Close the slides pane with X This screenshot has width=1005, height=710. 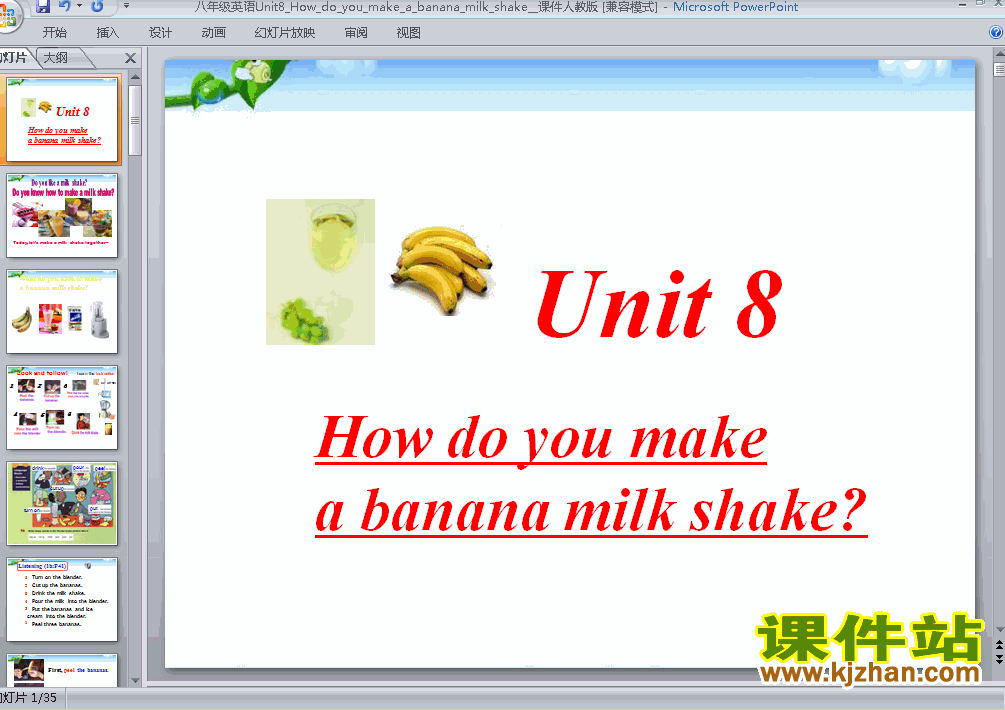click(131, 58)
